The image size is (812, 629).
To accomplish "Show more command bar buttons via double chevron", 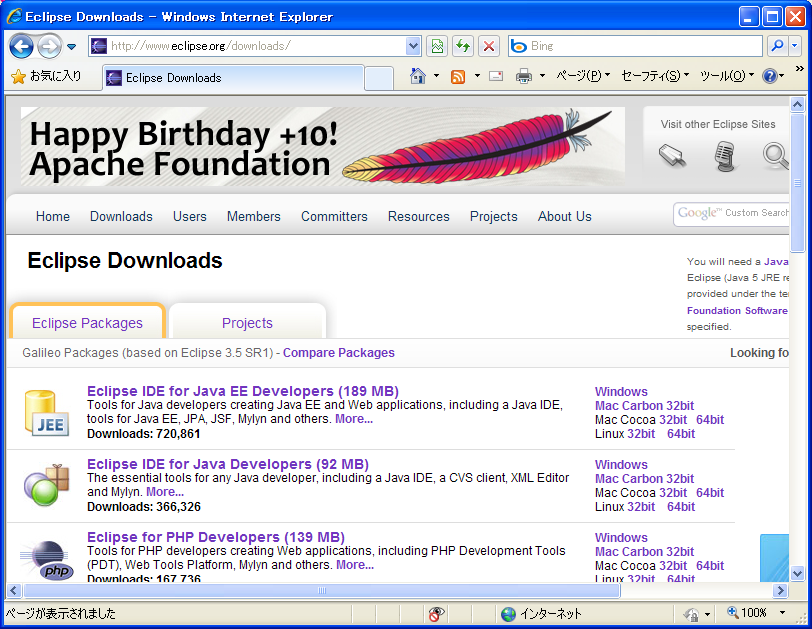I will pyautogui.click(x=800, y=68).
